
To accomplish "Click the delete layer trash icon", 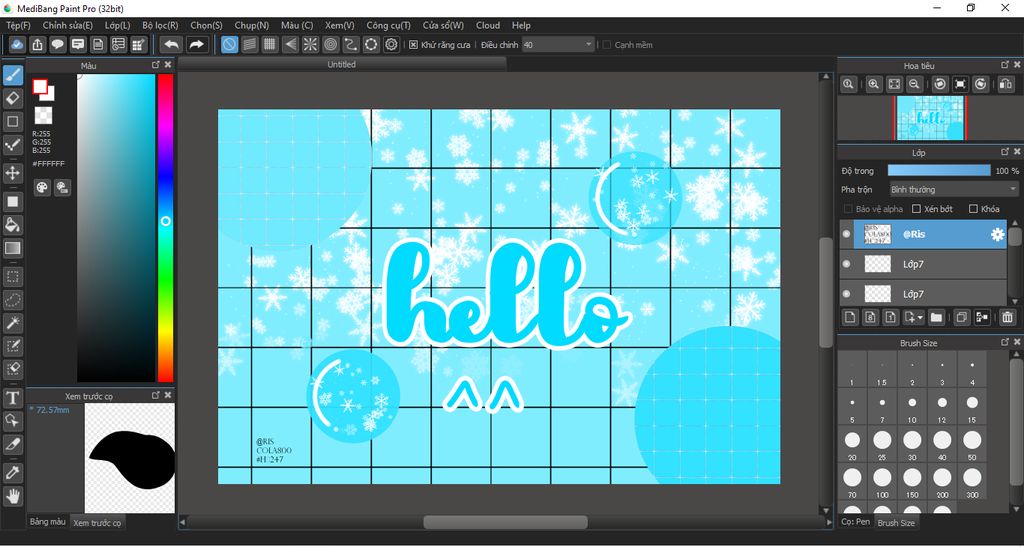I will point(1007,317).
